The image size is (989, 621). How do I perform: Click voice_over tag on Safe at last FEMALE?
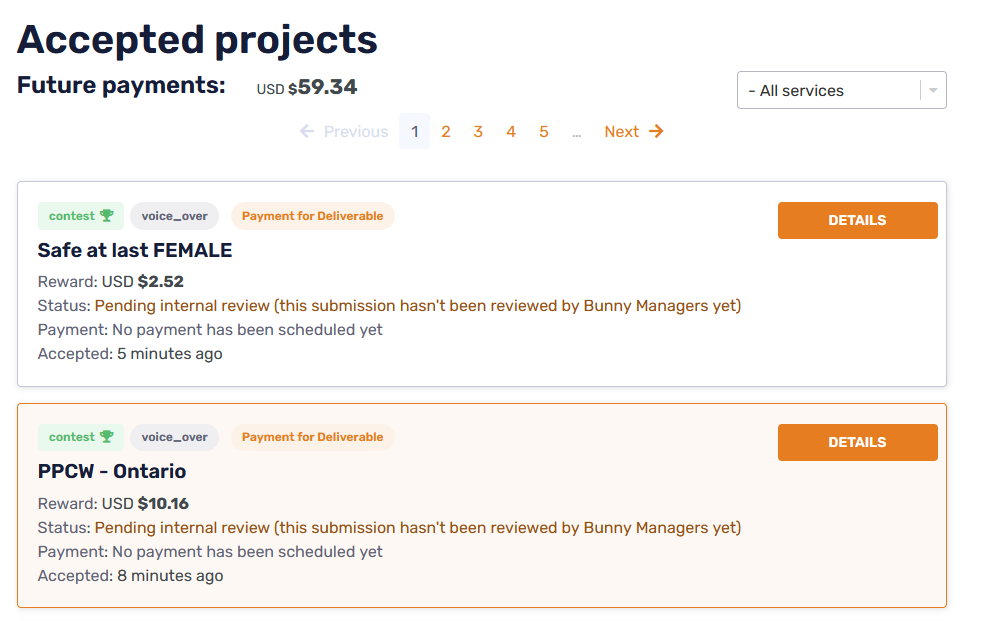point(174,216)
